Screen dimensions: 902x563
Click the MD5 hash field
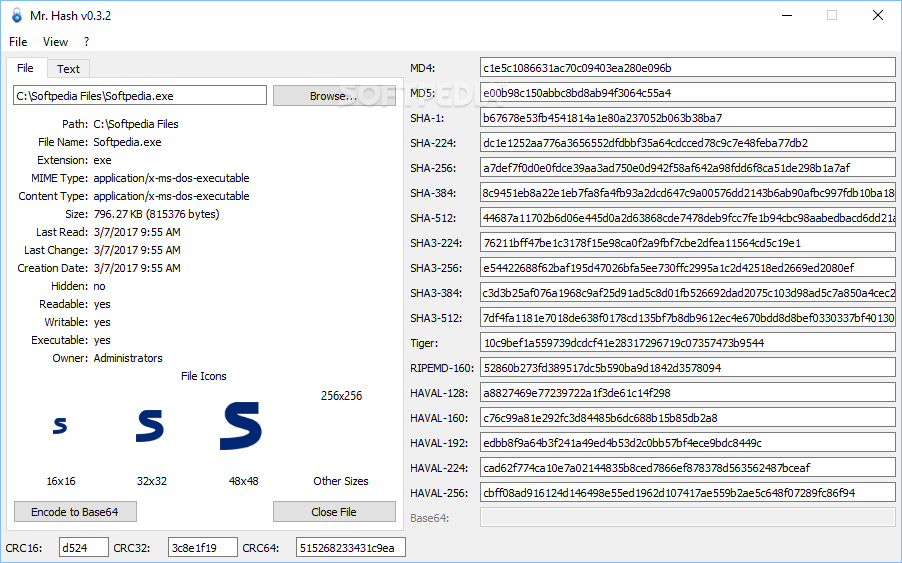point(687,93)
